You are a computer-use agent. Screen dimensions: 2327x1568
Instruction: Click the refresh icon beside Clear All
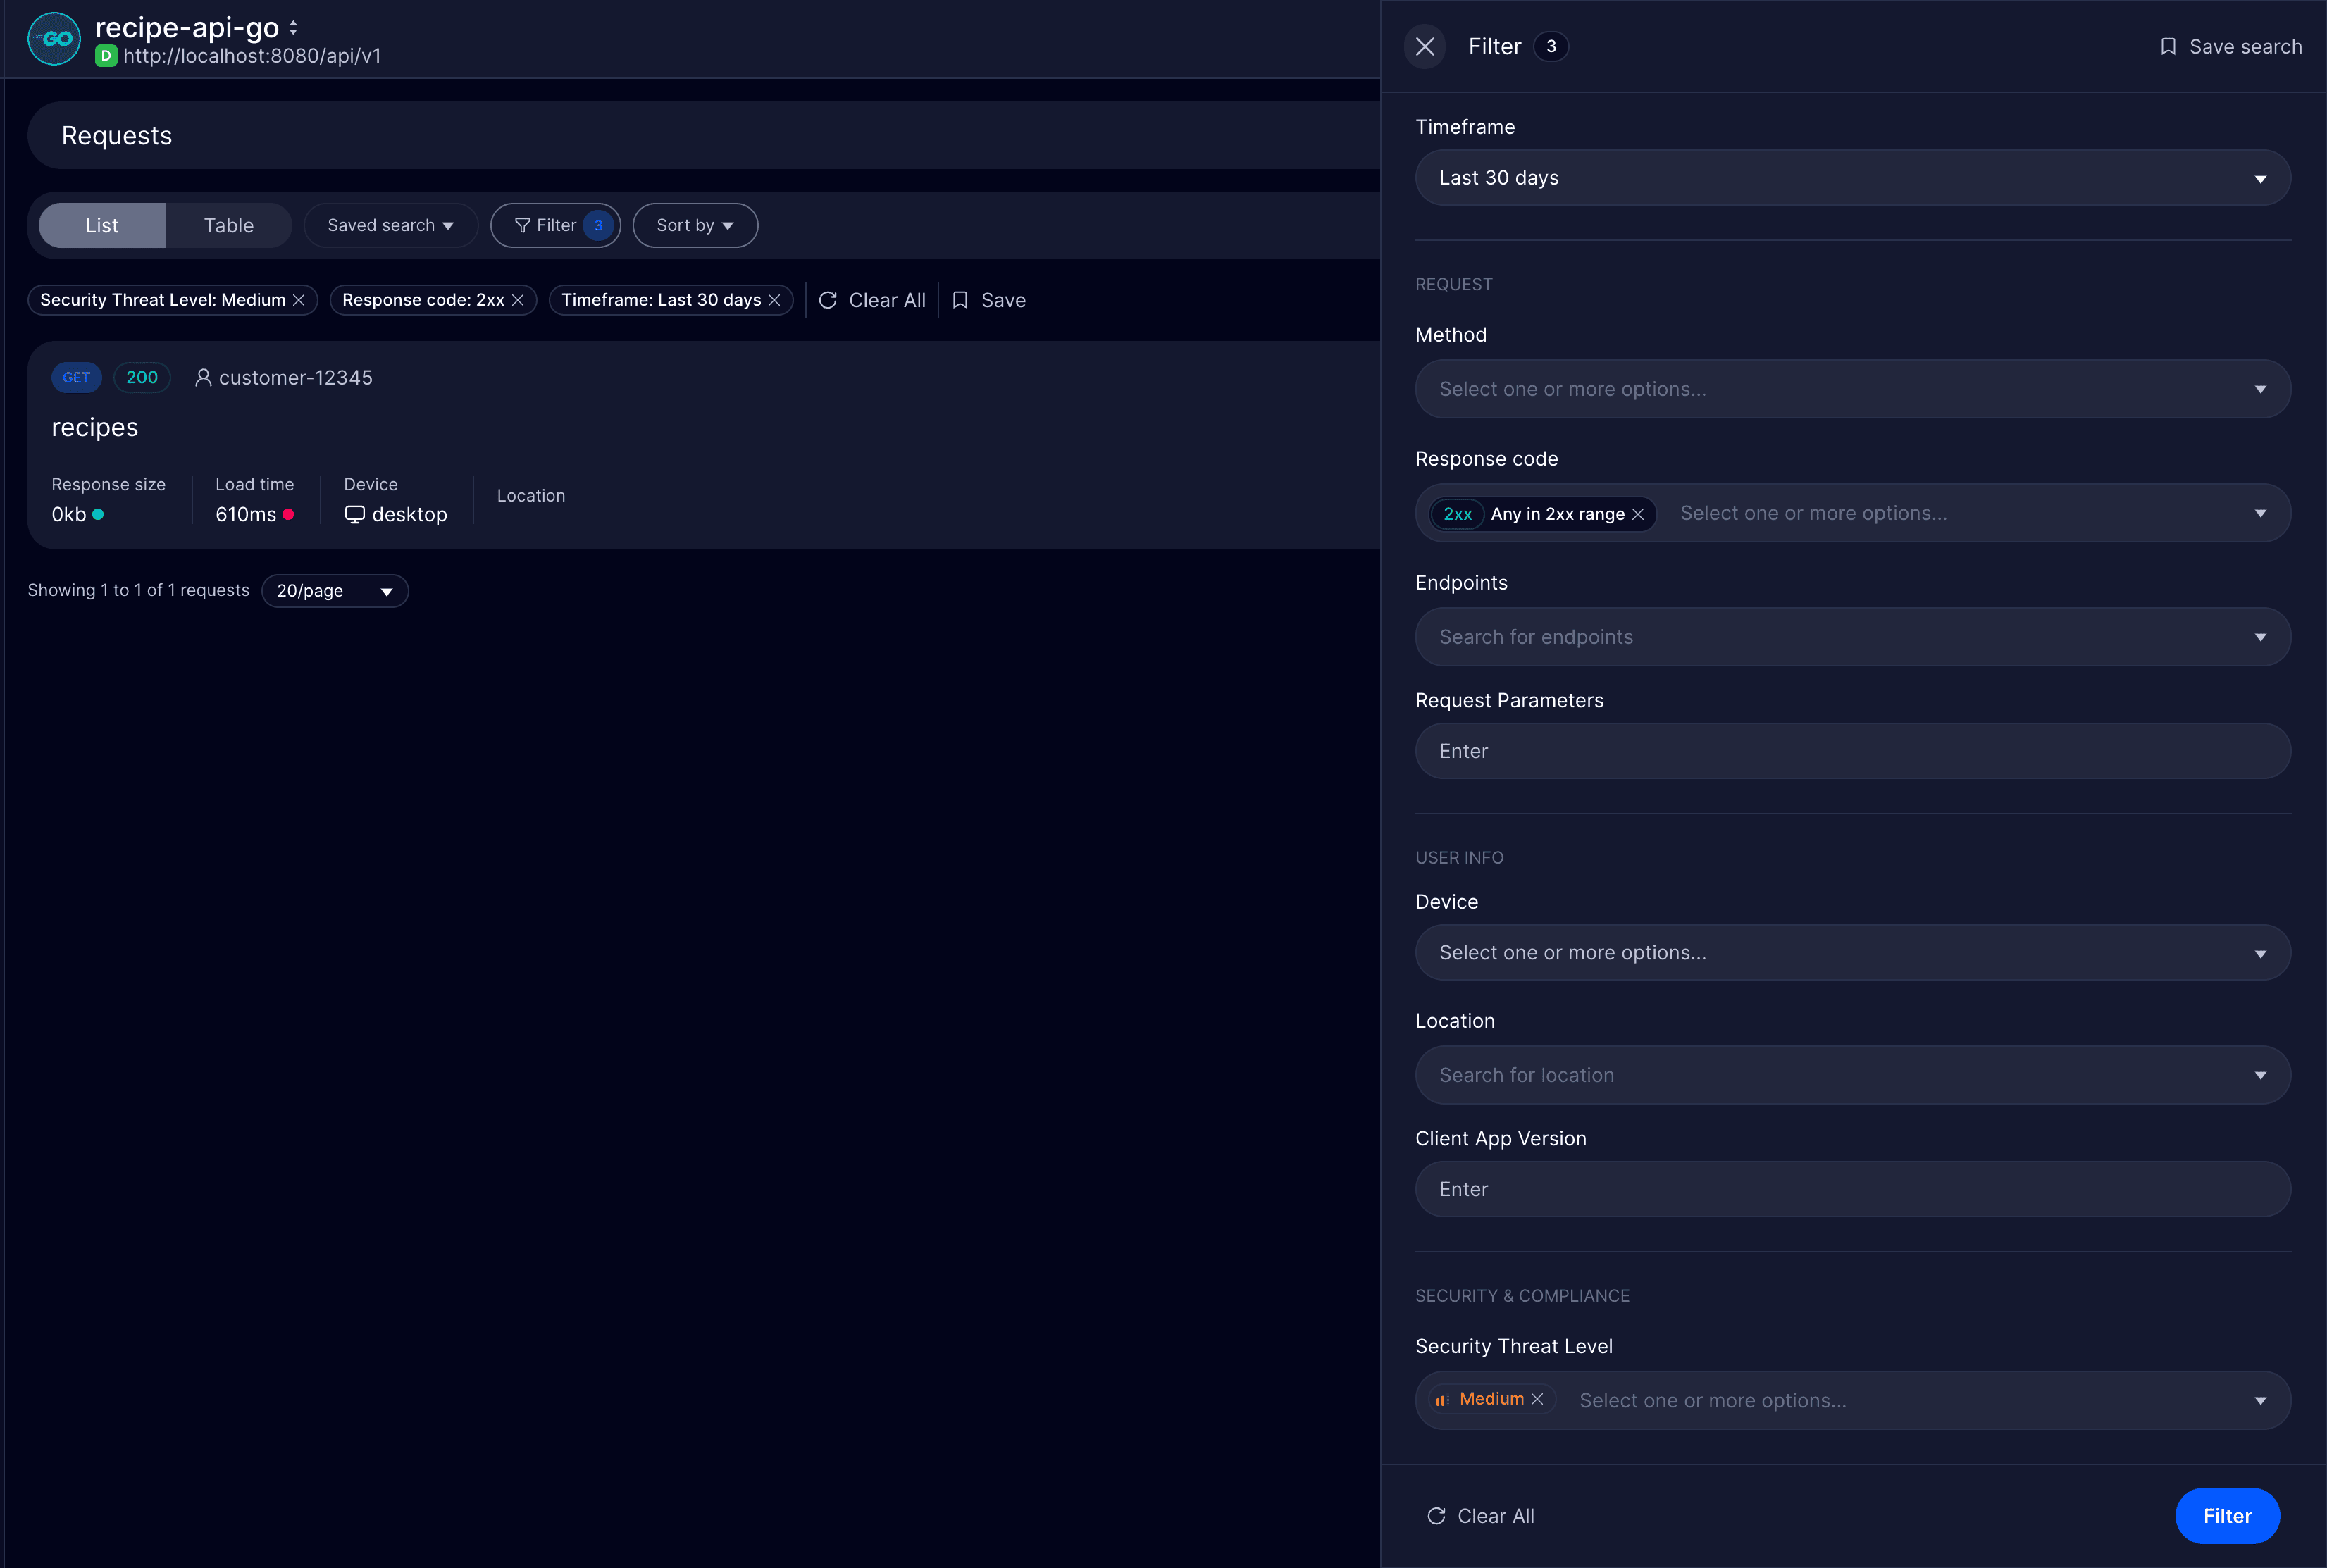828,300
